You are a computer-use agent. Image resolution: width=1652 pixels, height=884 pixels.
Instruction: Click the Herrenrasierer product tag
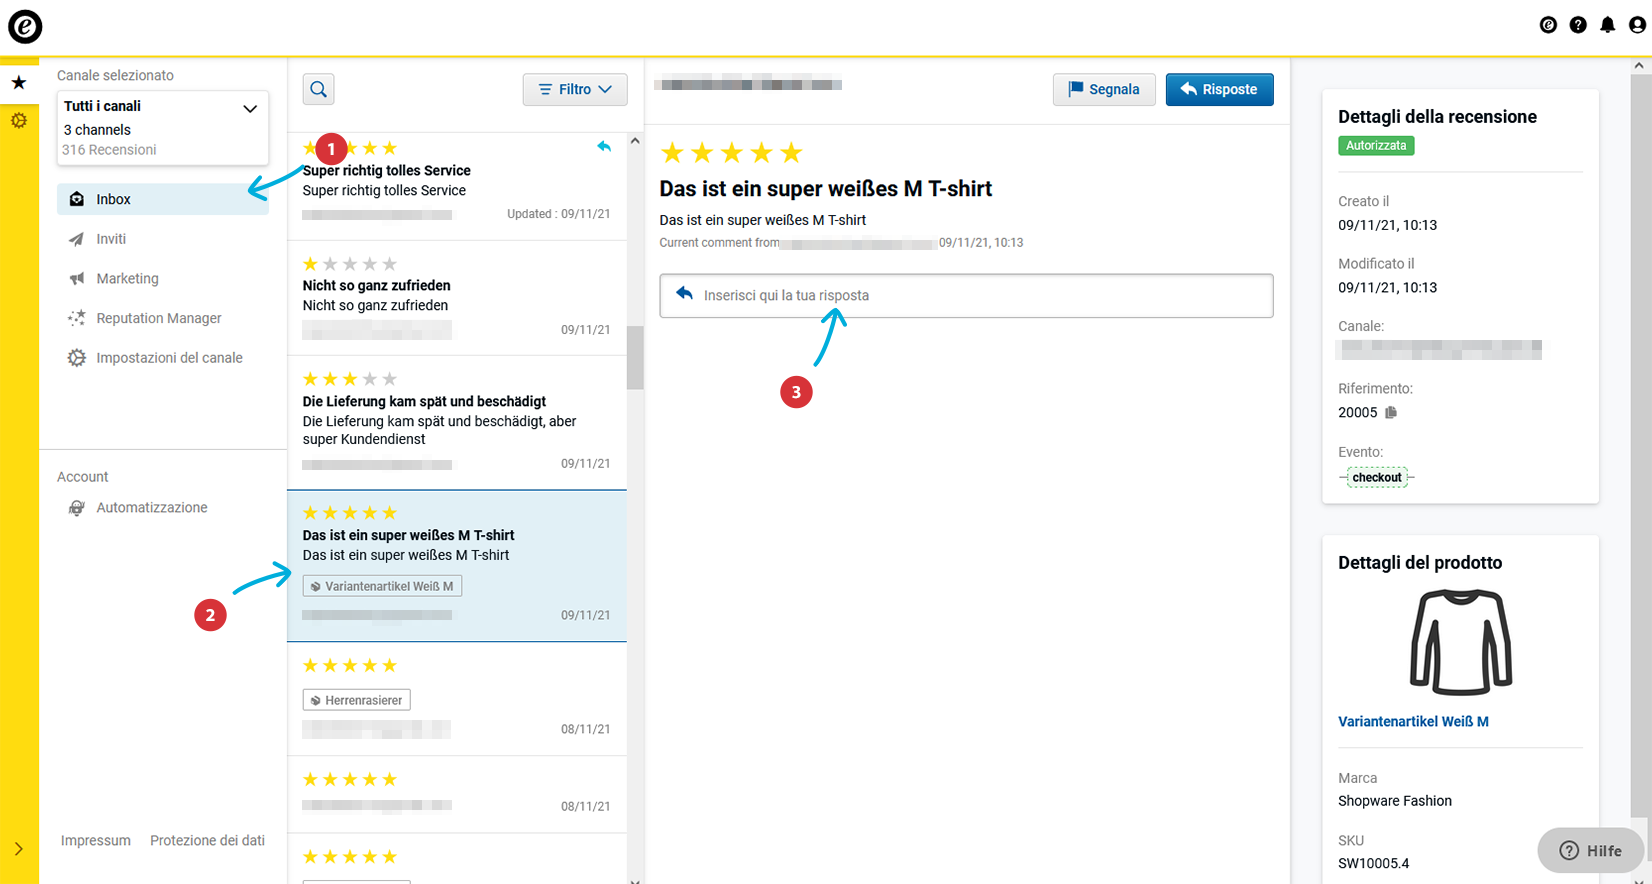point(356,700)
